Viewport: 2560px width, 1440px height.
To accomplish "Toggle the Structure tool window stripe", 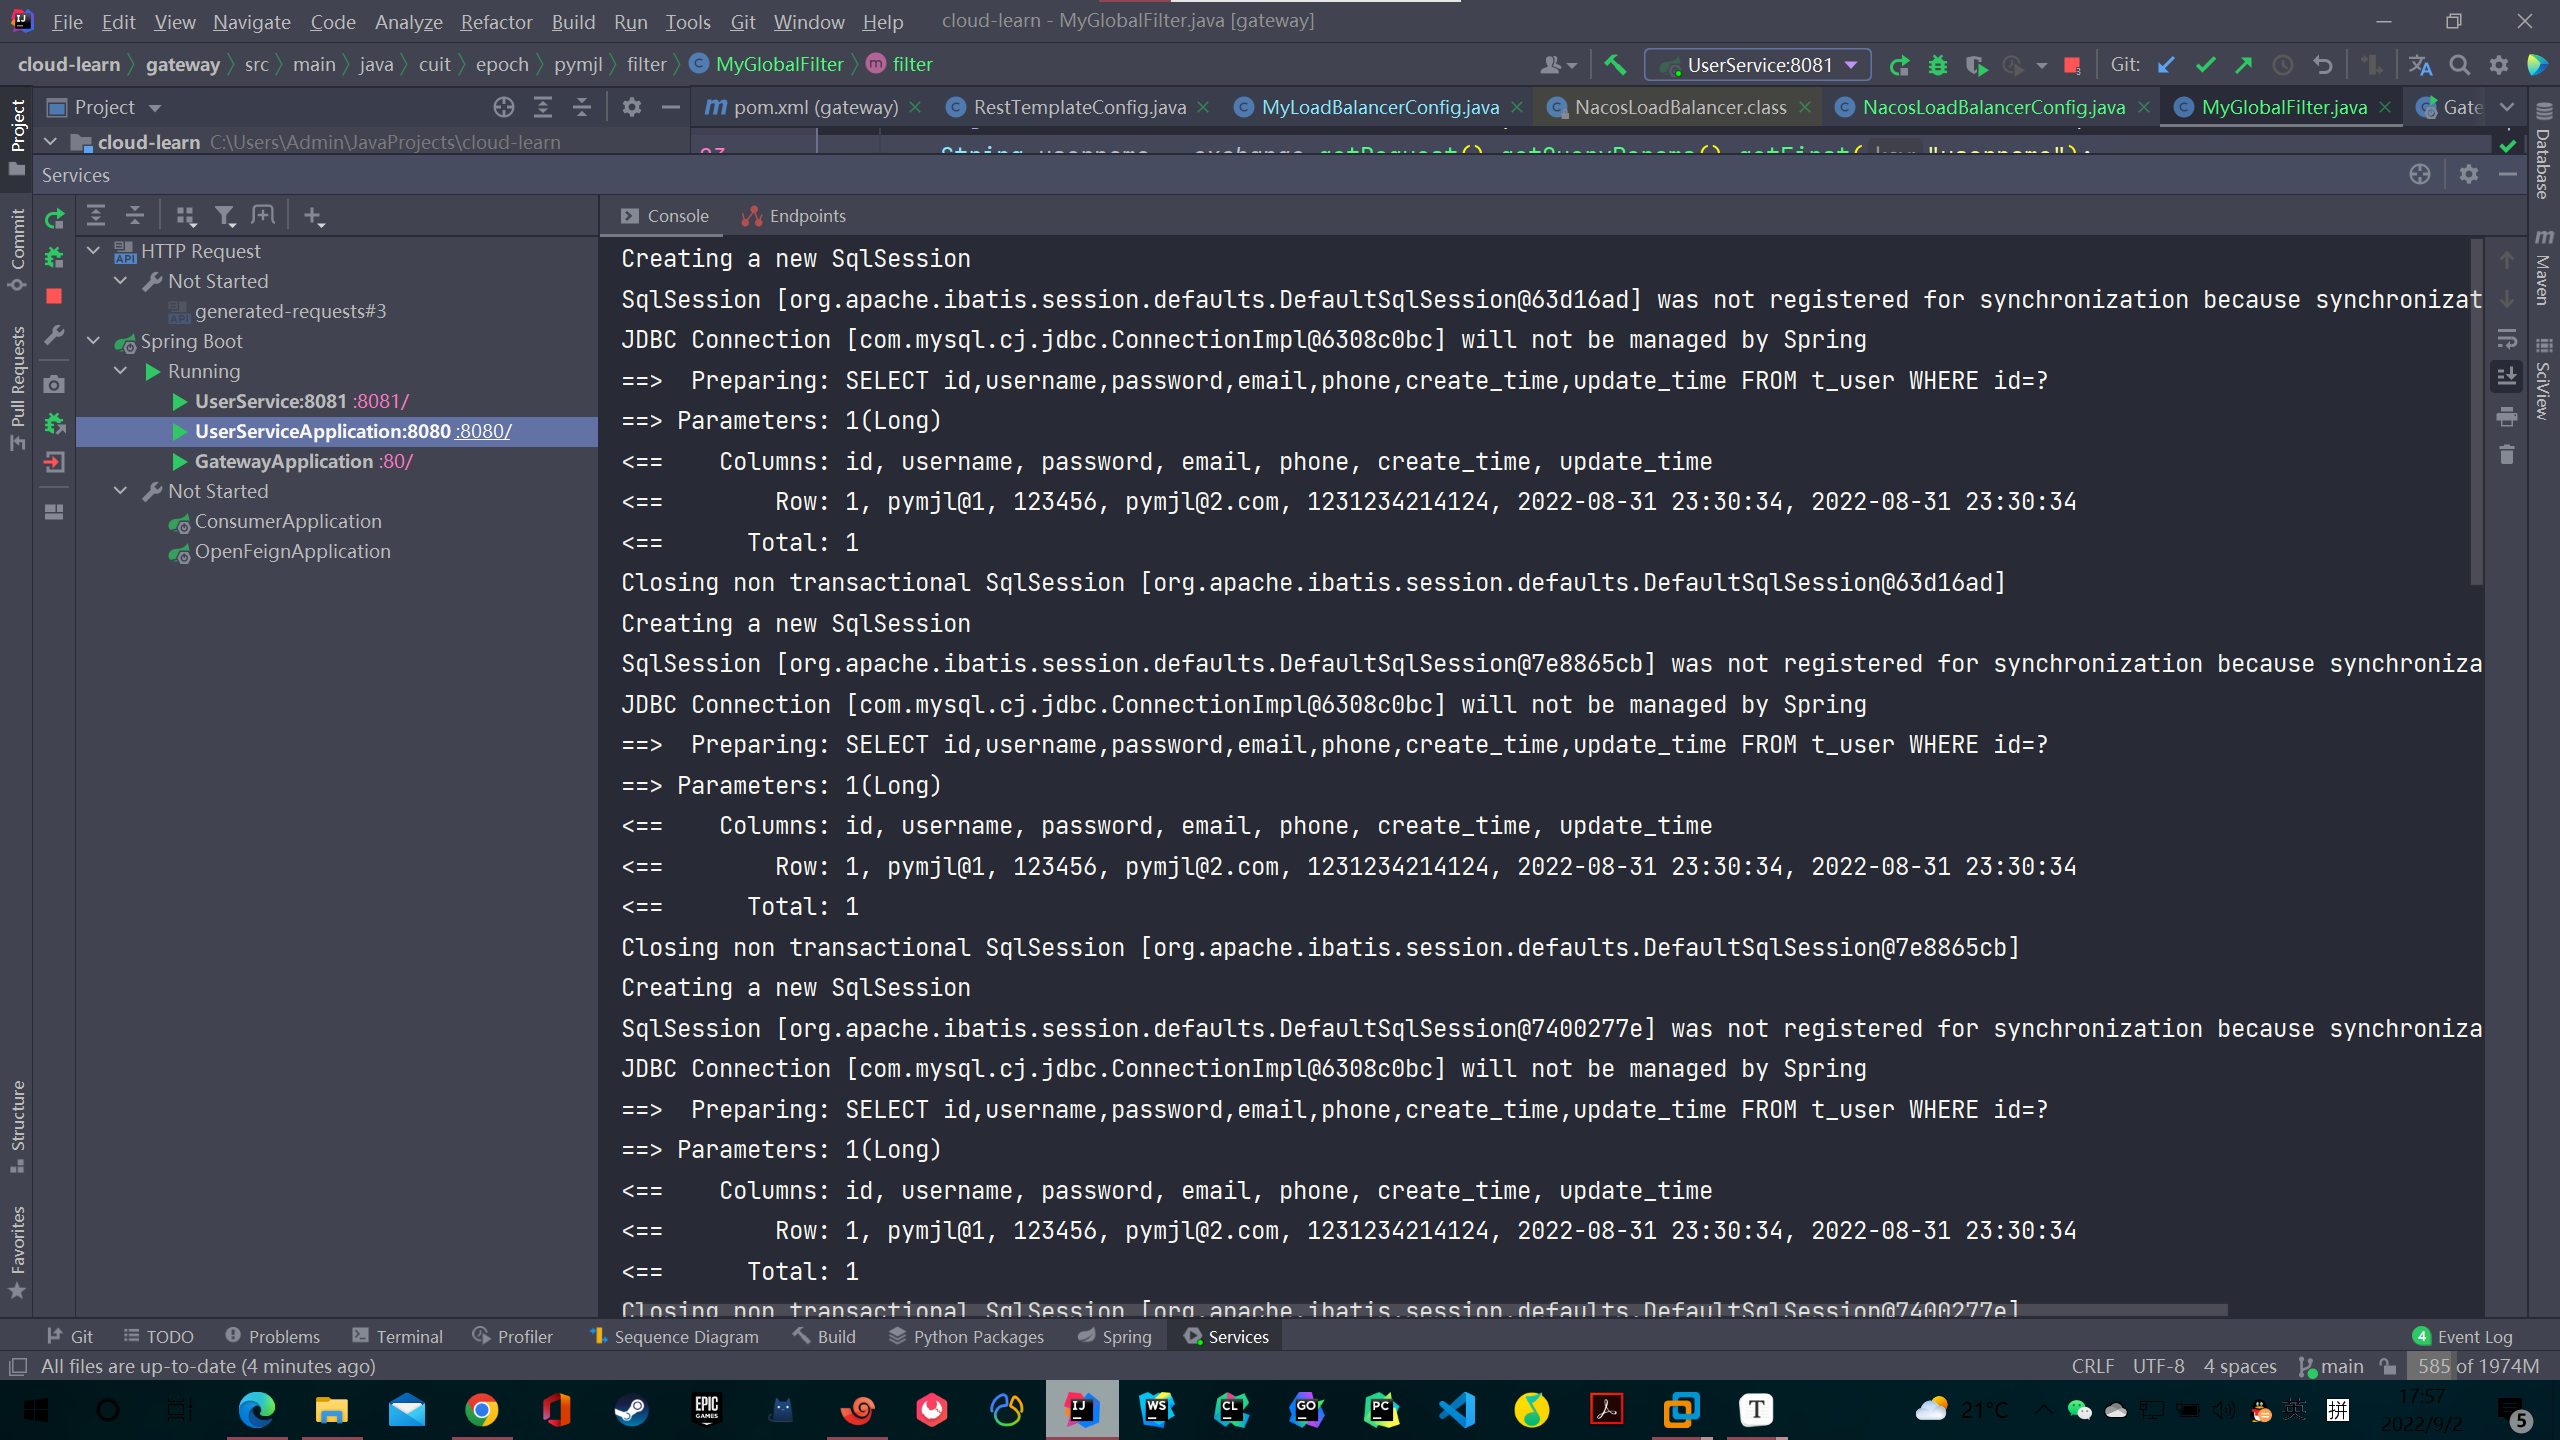I will (17, 1126).
